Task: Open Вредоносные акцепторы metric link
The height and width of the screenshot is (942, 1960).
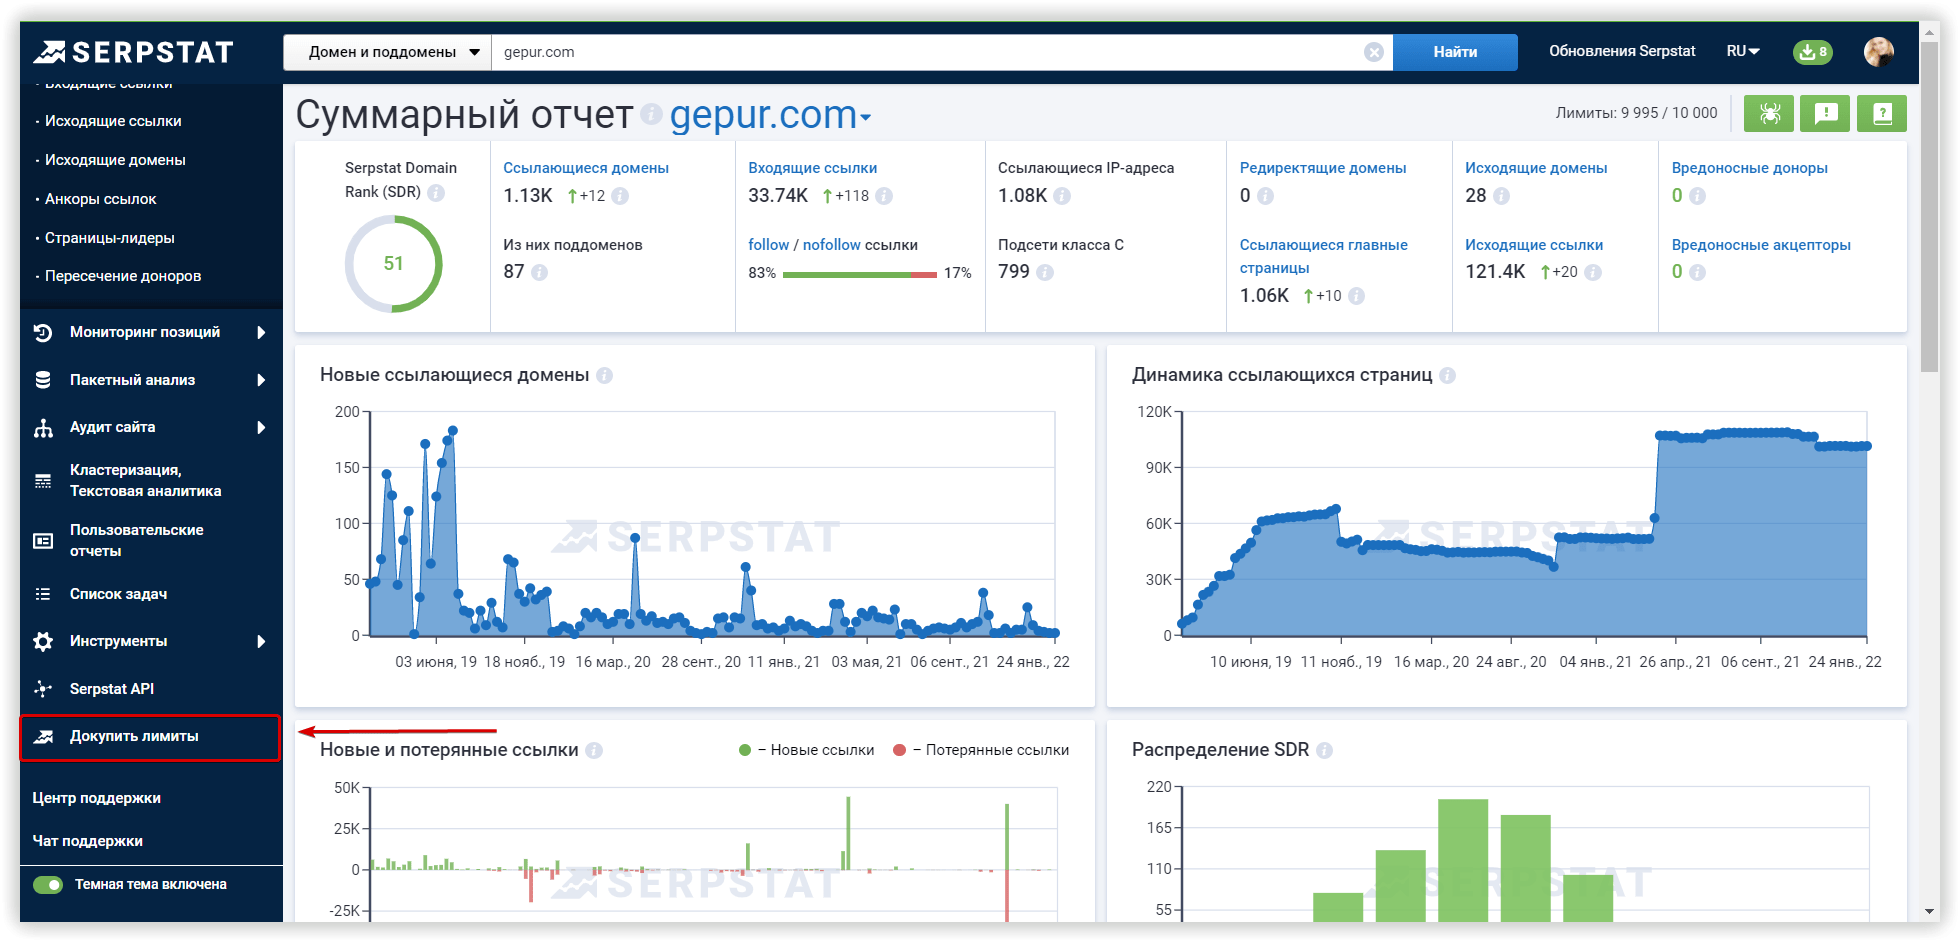Action: click(x=1761, y=245)
